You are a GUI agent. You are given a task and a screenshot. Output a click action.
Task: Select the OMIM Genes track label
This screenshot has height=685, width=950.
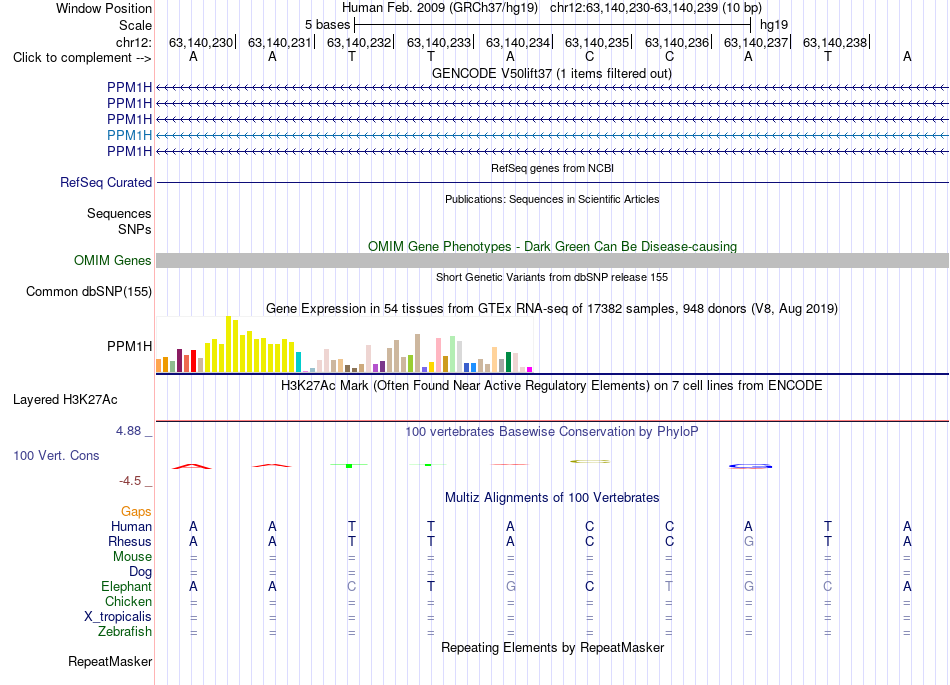click(113, 260)
